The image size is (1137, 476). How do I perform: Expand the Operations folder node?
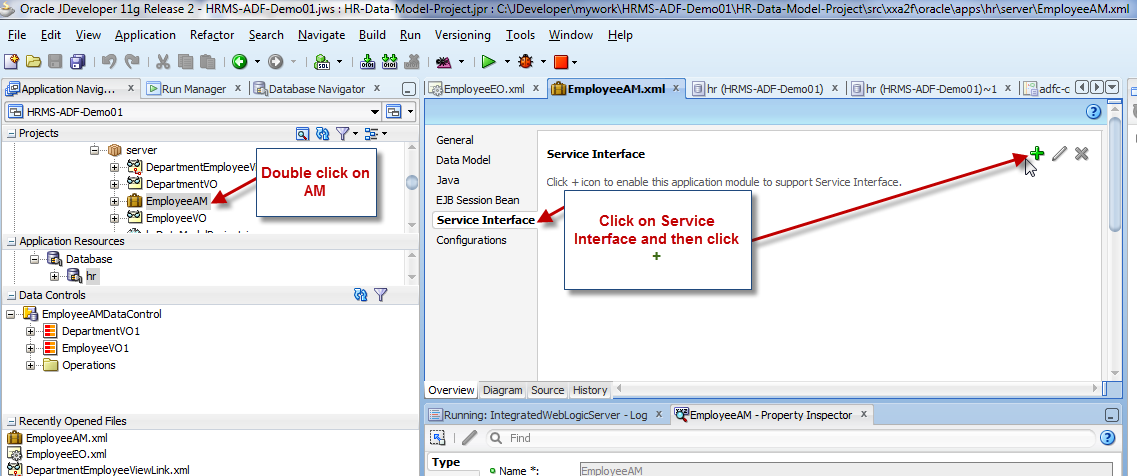[x=30, y=365]
